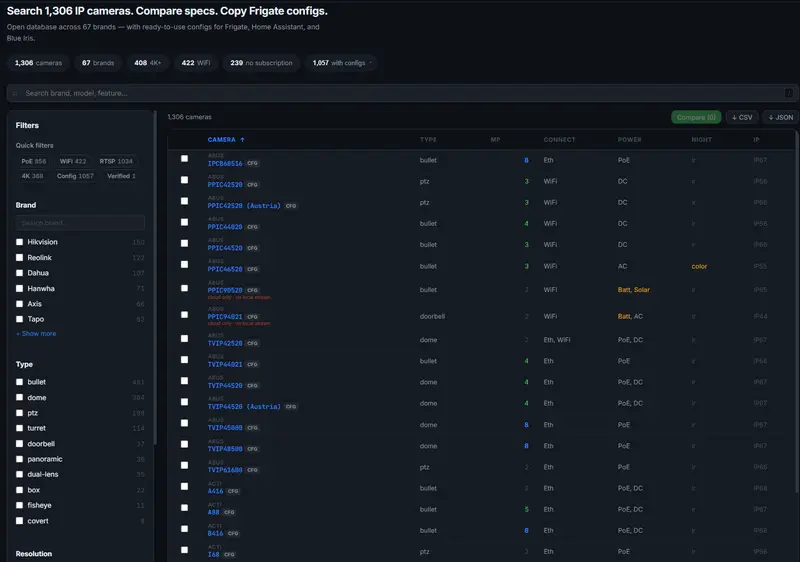Enable the Tapo brand filter
This screenshot has width=800, height=562.
pos(19,319)
